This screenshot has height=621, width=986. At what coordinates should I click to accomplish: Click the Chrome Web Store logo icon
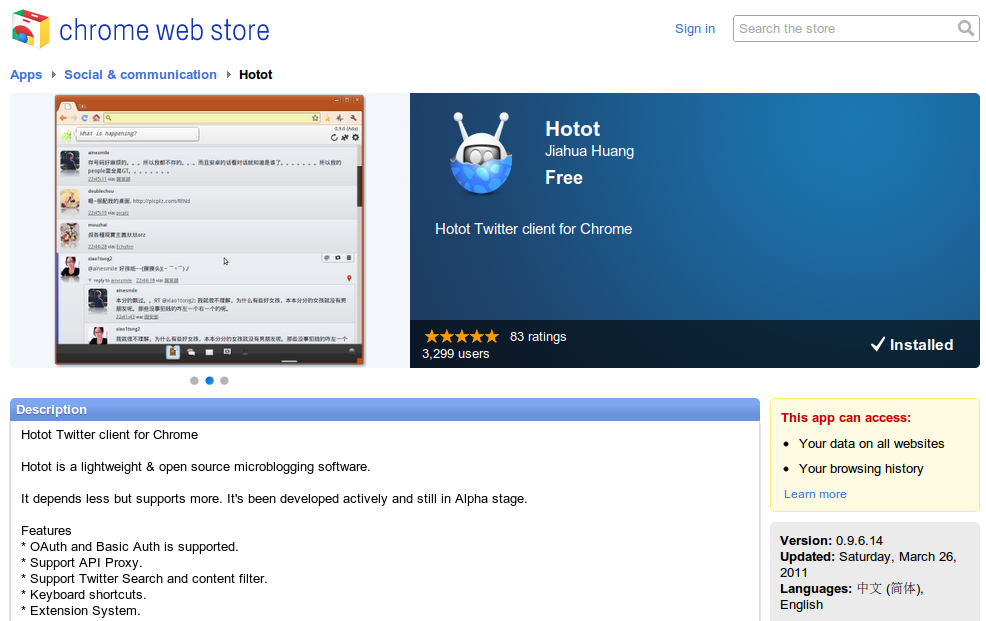pyautogui.click(x=30, y=29)
